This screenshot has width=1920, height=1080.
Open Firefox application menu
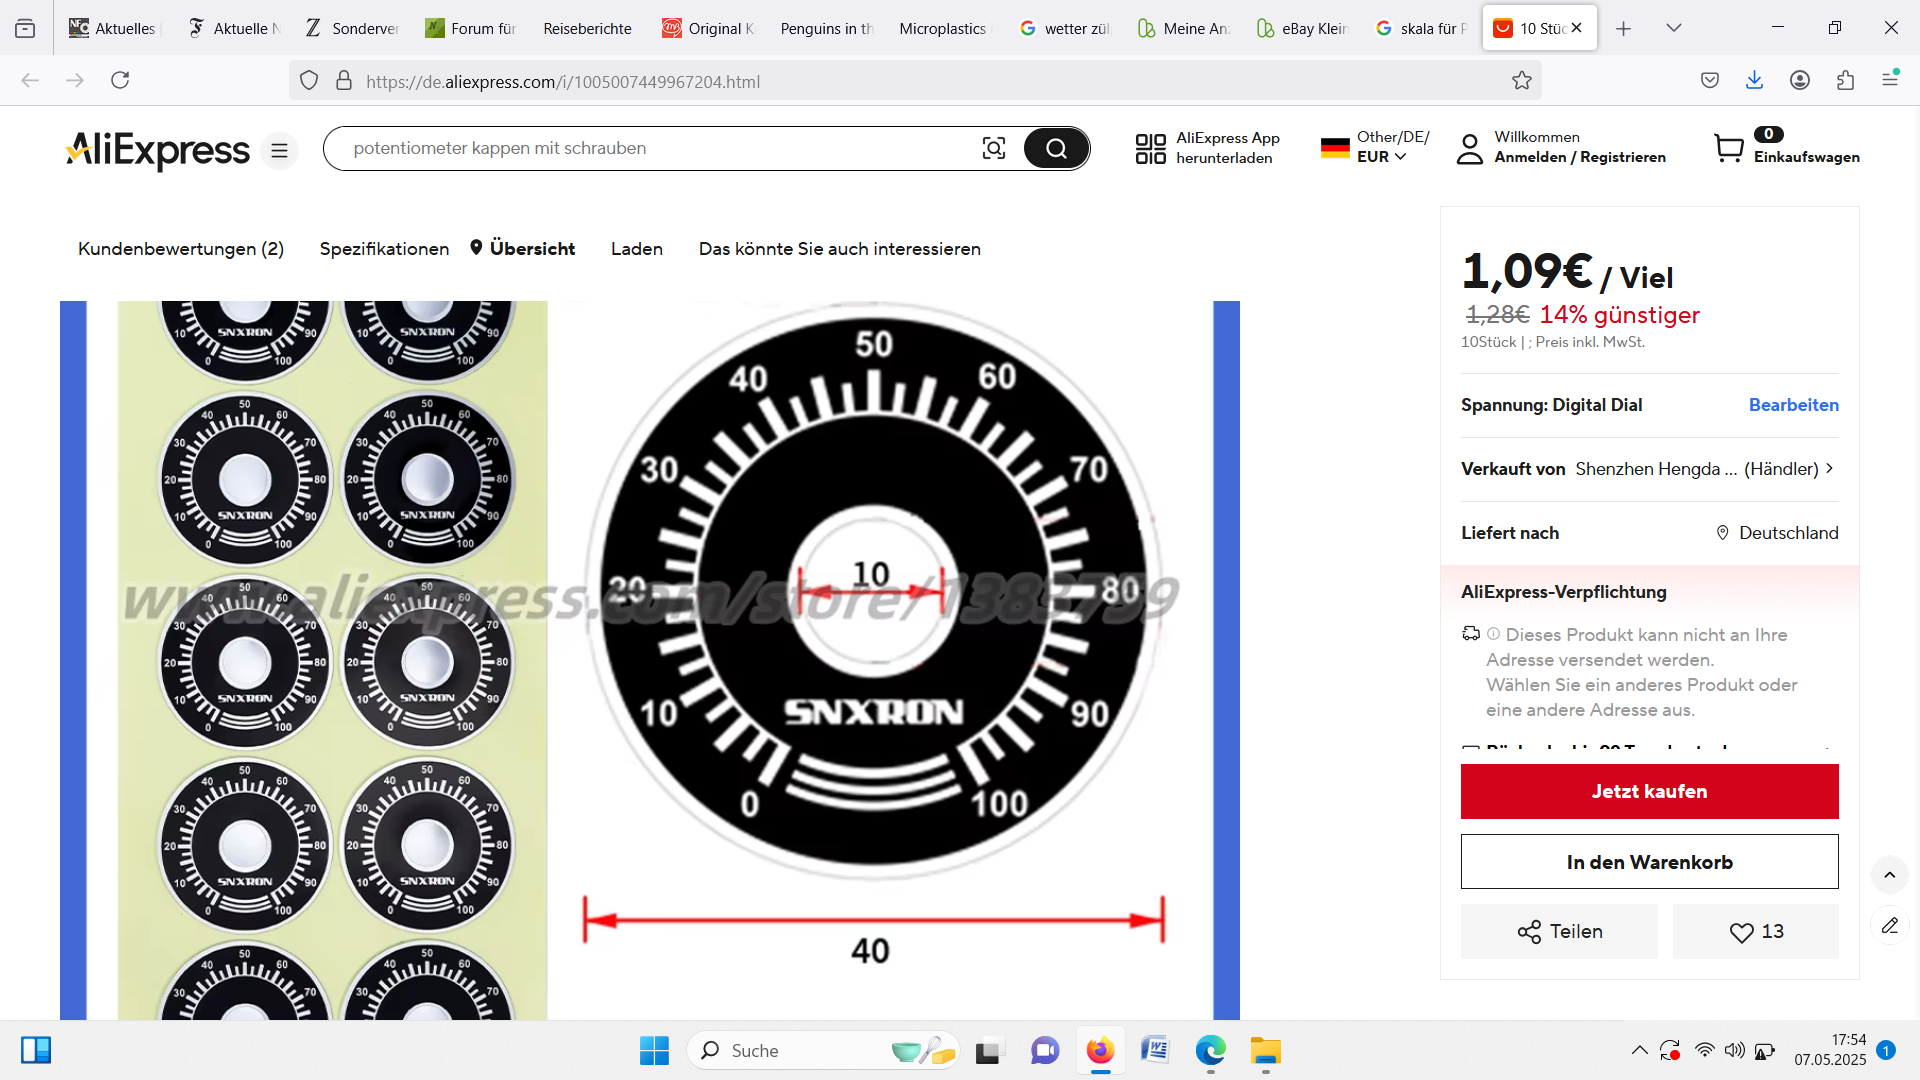[1890, 79]
